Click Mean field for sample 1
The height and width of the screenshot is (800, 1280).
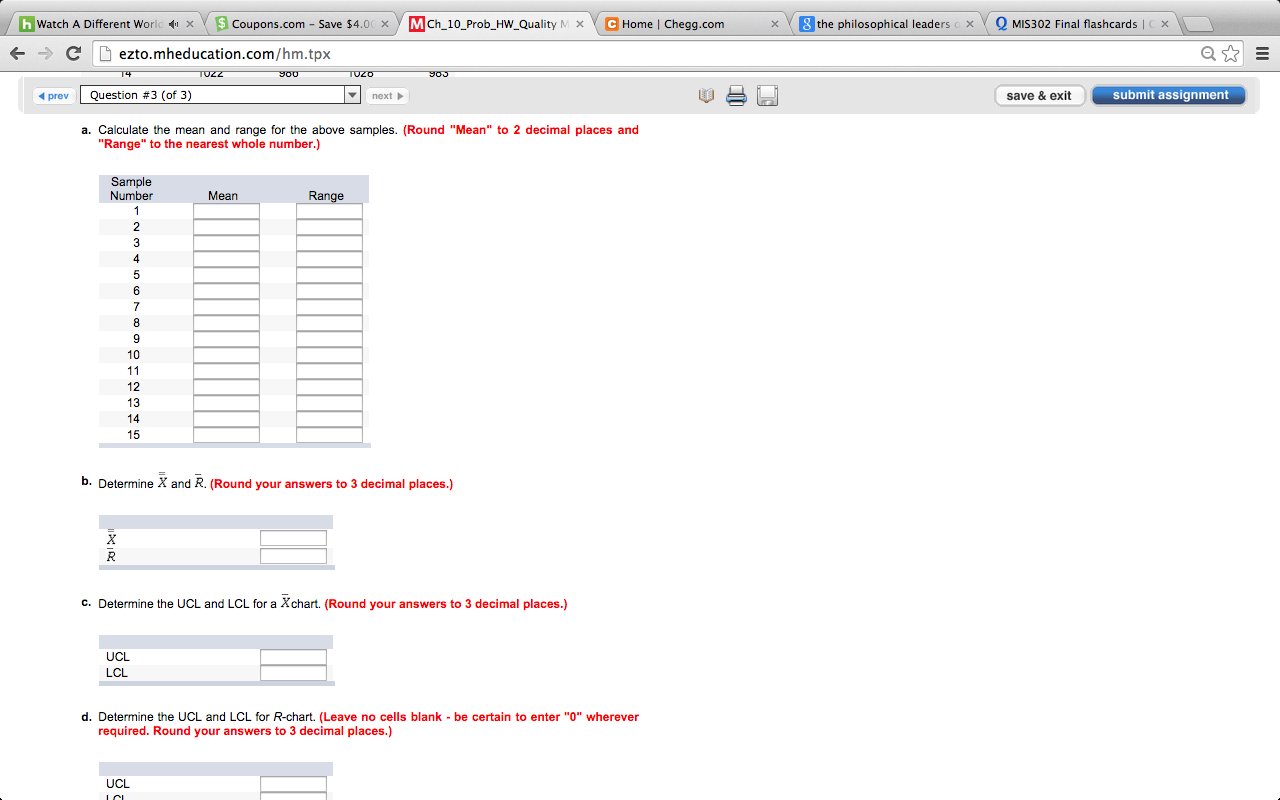226,211
